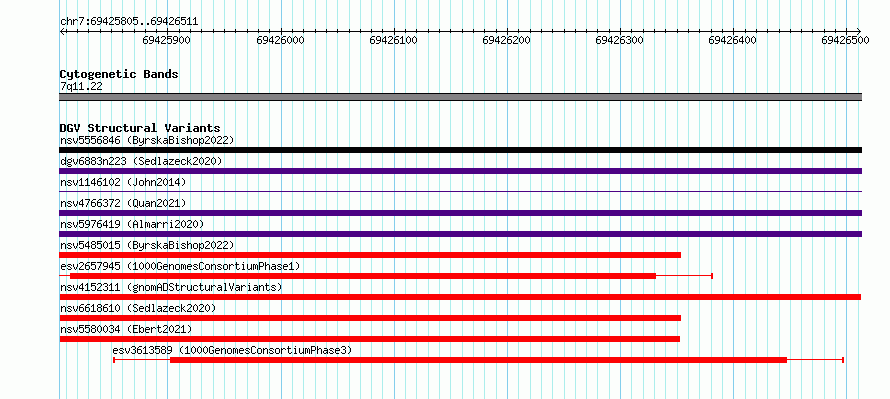Click the red nsv6618610 variant bar
The width and height of the screenshot is (890, 399).
(370, 318)
